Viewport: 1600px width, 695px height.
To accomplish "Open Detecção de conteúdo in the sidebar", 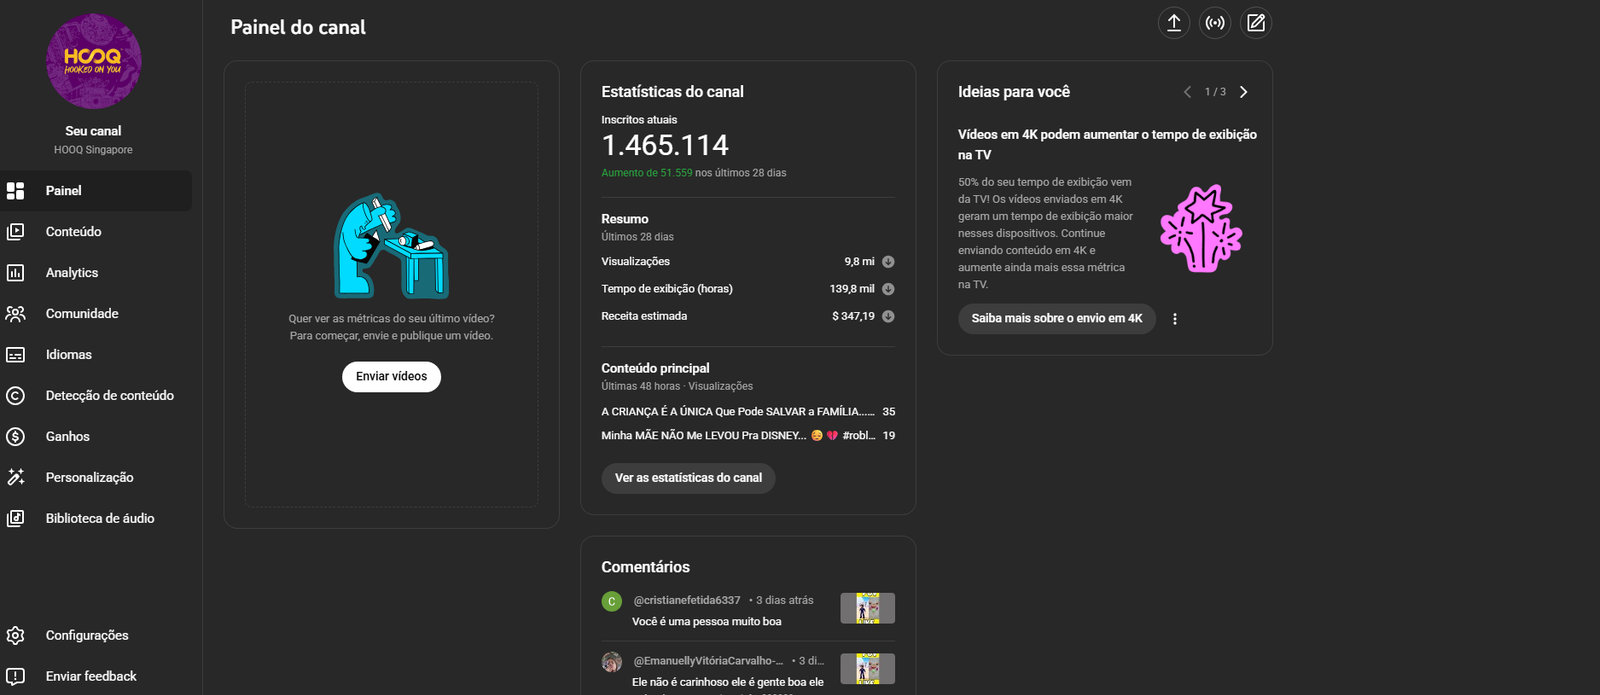I will click(x=96, y=396).
